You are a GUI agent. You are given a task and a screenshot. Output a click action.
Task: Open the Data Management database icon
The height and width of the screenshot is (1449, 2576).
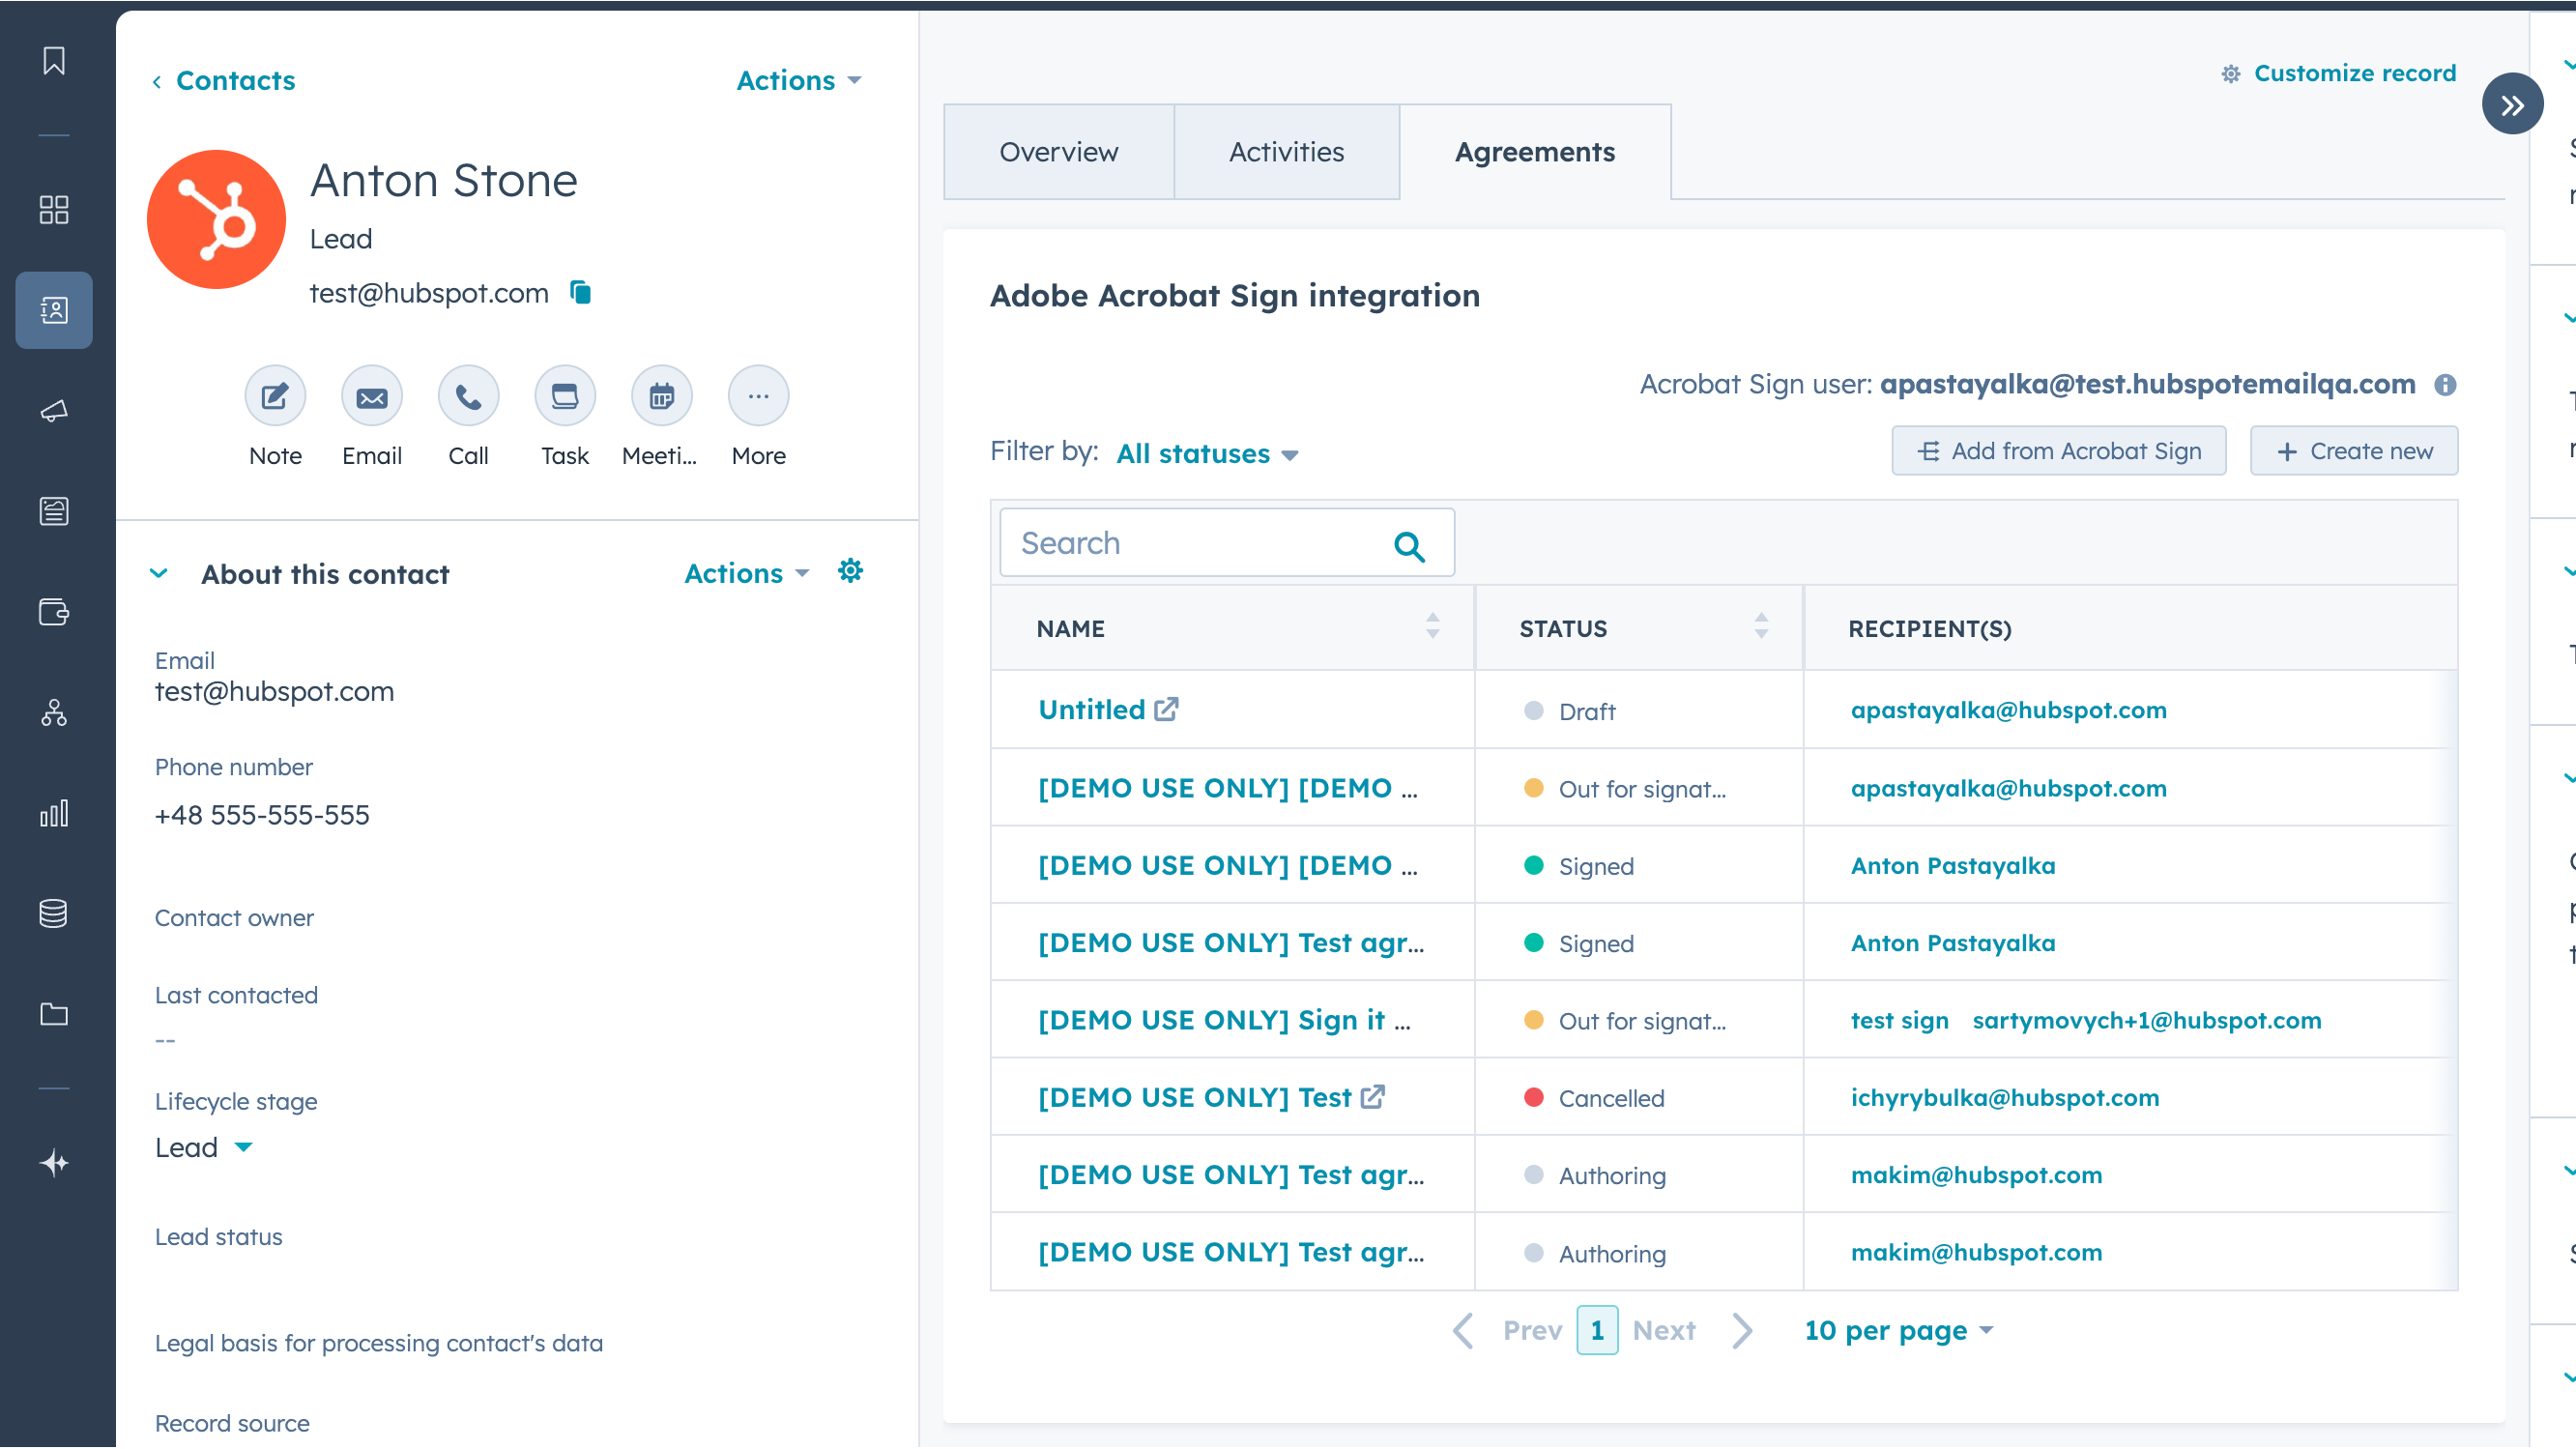pos(54,913)
